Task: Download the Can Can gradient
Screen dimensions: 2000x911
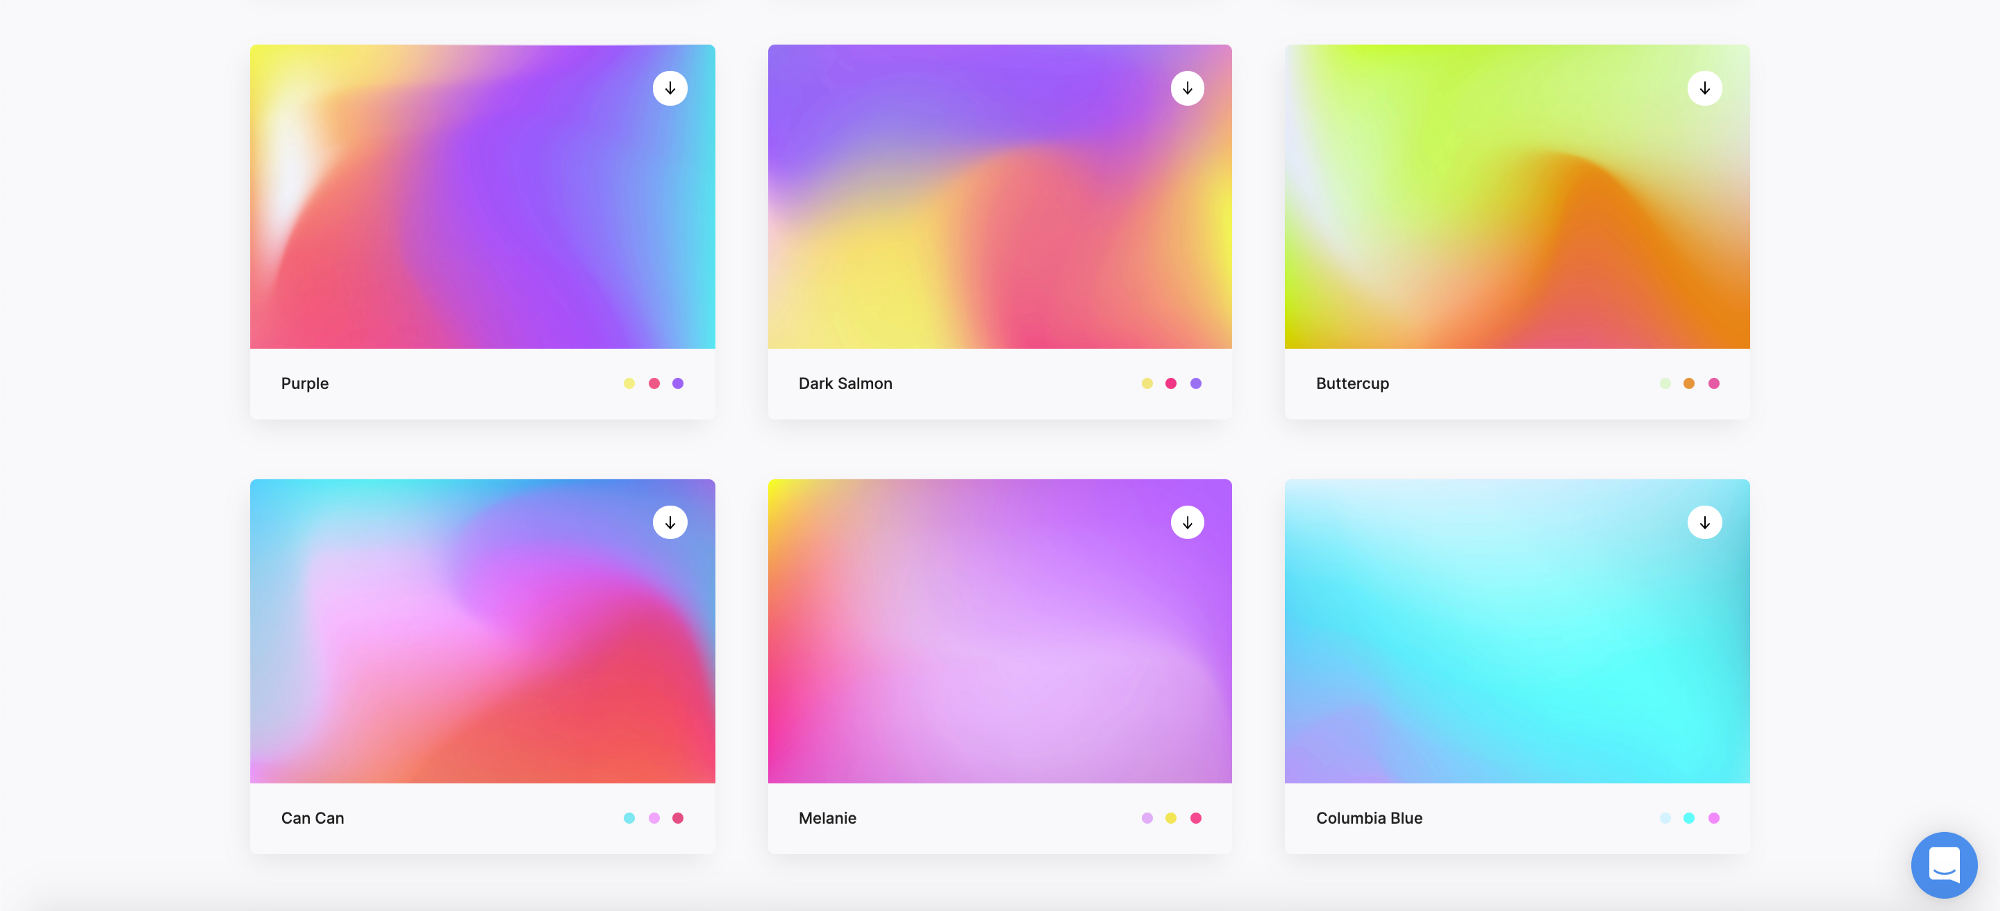Action: click(x=670, y=522)
